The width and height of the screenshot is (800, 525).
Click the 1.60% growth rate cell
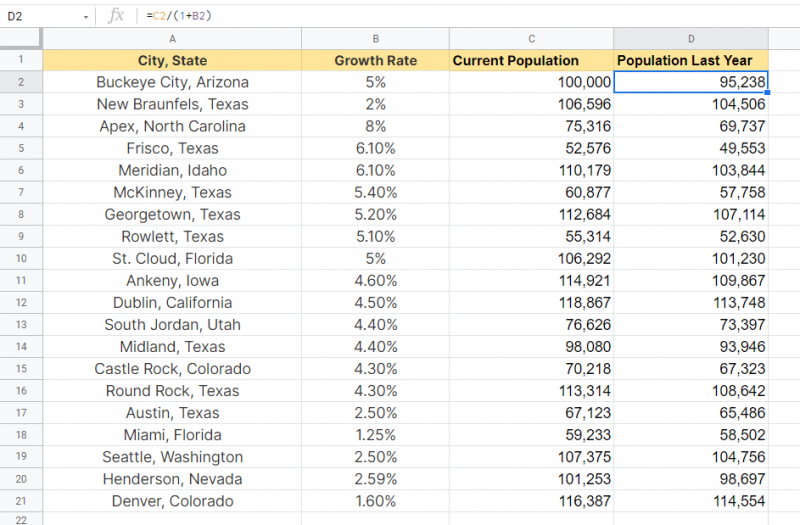[x=376, y=501]
